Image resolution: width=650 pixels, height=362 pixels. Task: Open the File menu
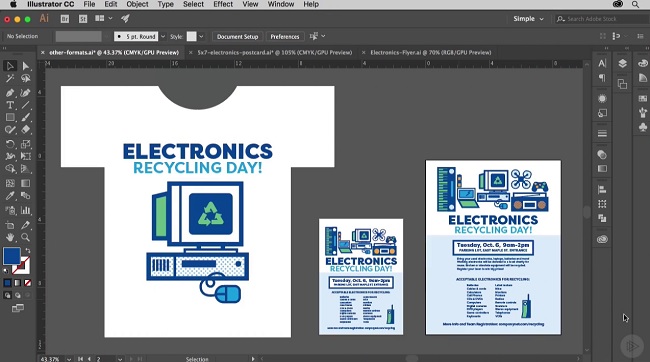(x=89, y=4)
